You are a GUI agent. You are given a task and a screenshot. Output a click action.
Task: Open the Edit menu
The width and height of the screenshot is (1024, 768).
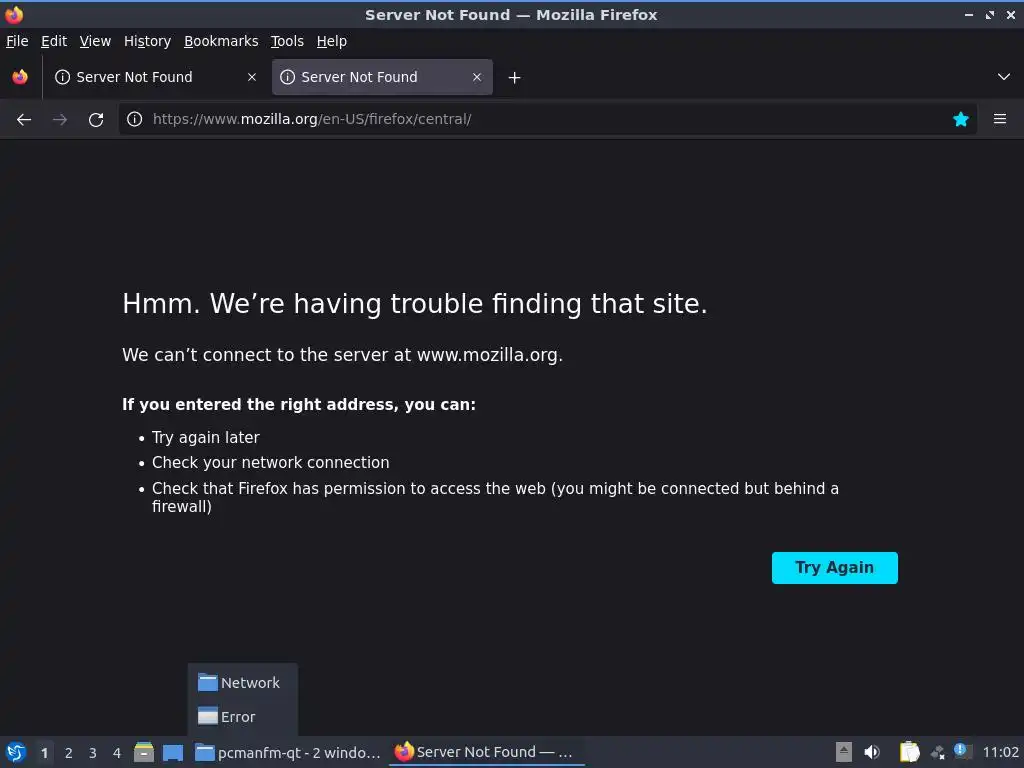pos(54,41)
